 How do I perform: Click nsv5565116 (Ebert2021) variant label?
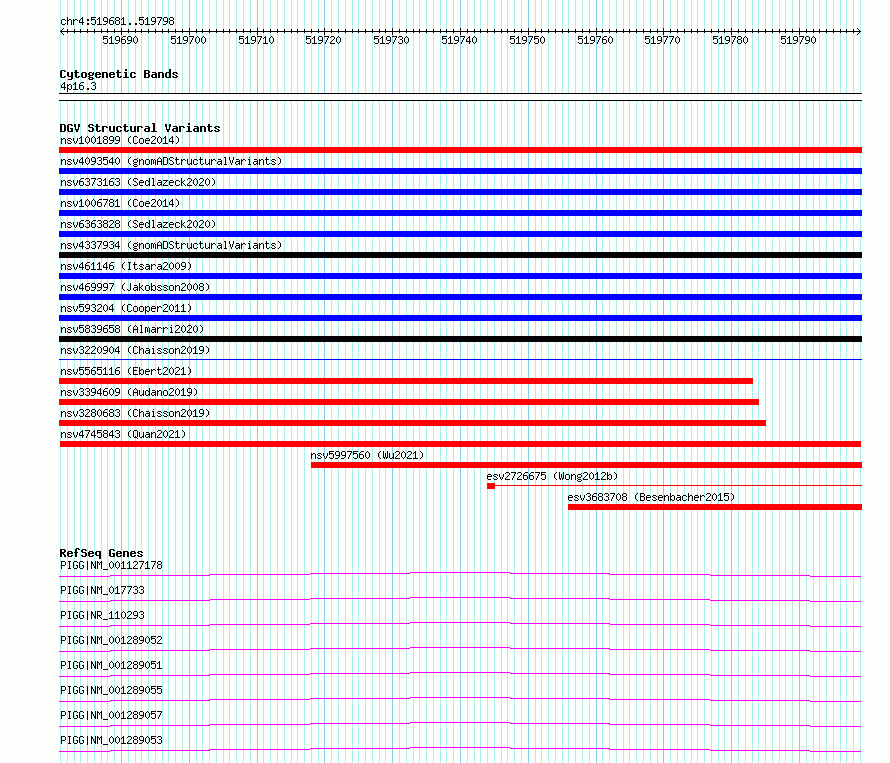(126, 371)
